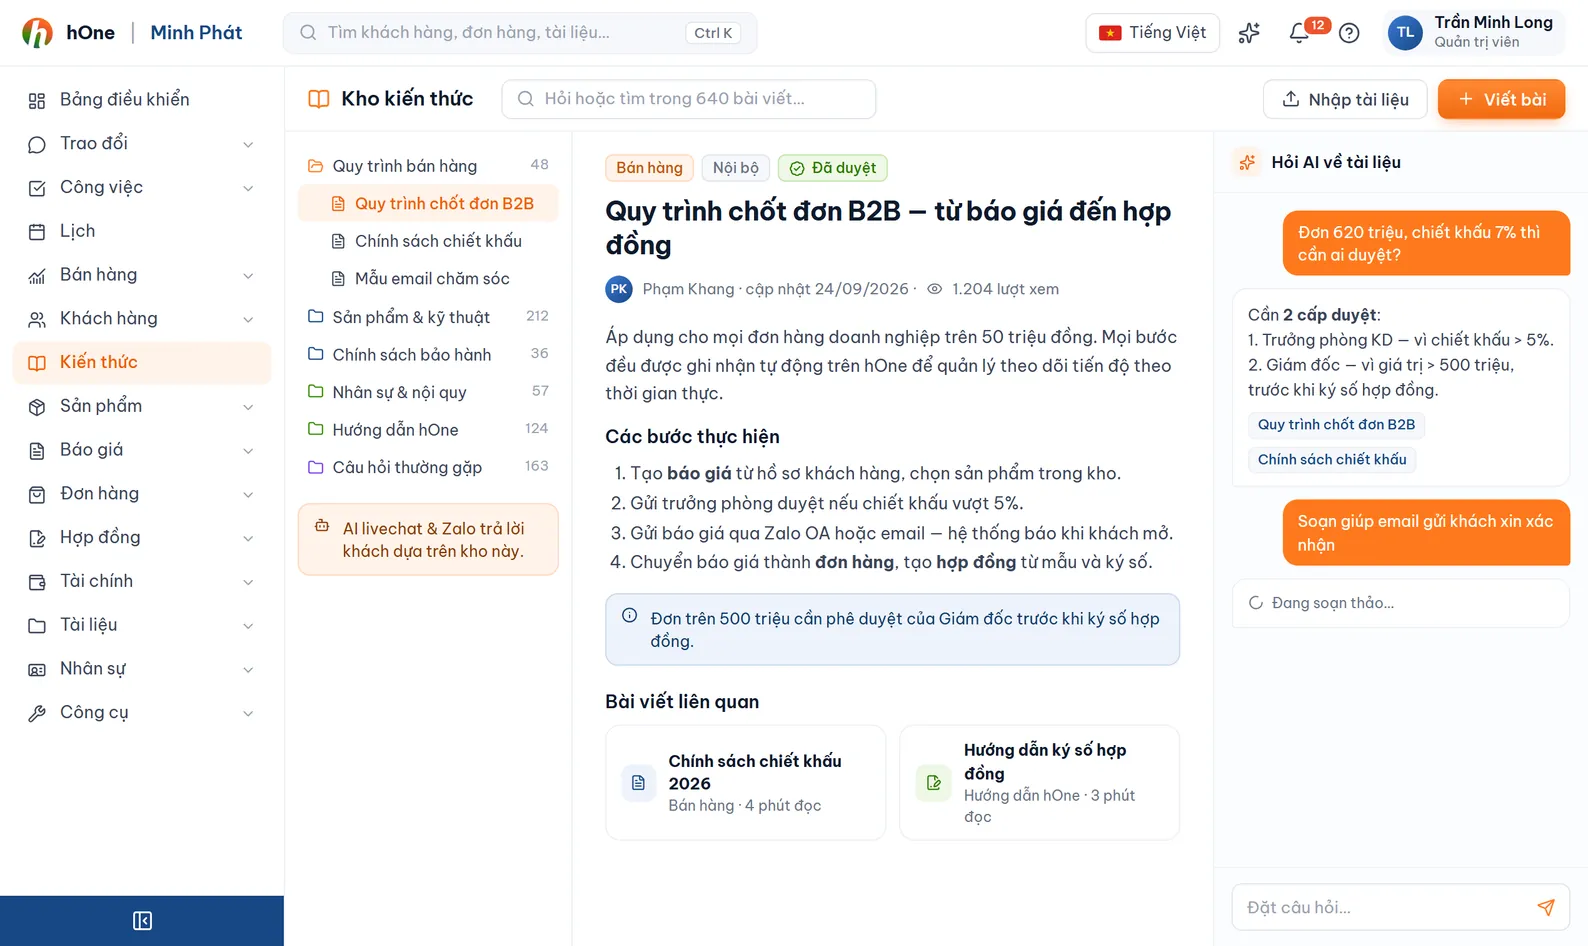The image size is (1588, 946).
Task: Click the hOne logo icon
Action: click(38, 33)
